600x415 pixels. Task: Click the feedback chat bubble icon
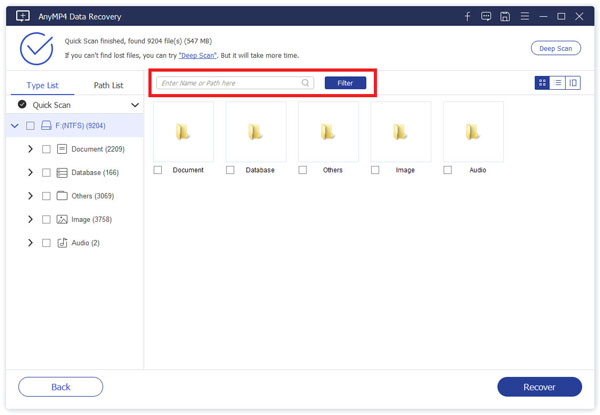pyautogui.click(x=486, y=17)
